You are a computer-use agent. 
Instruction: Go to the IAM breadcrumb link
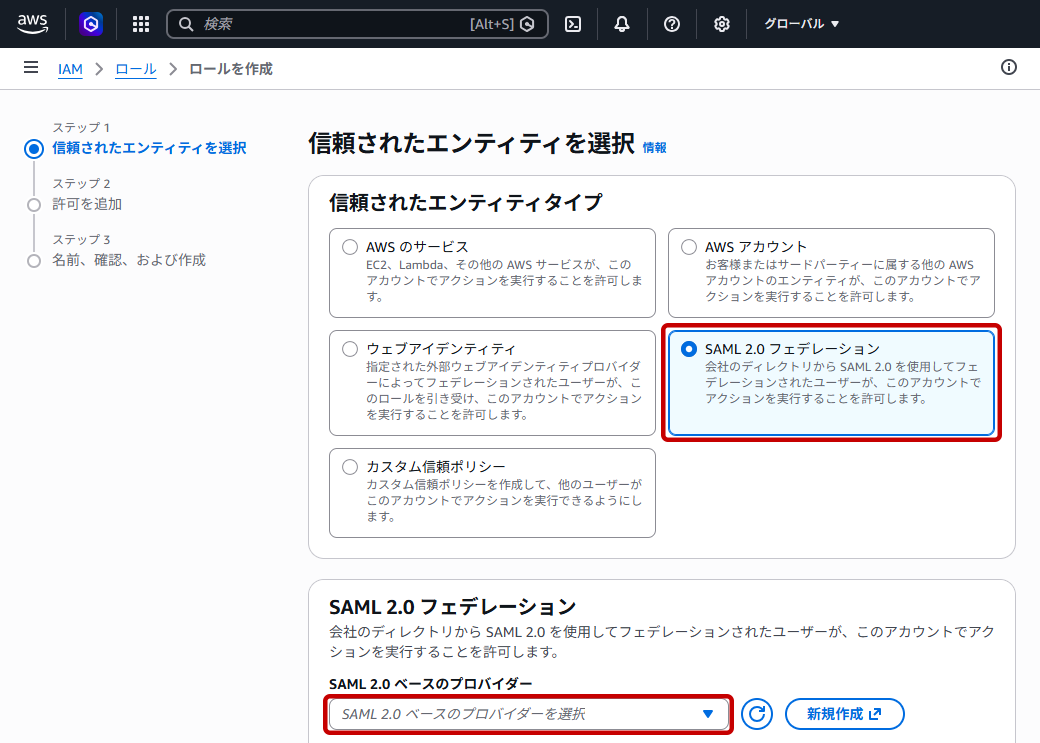coord(70,69)
